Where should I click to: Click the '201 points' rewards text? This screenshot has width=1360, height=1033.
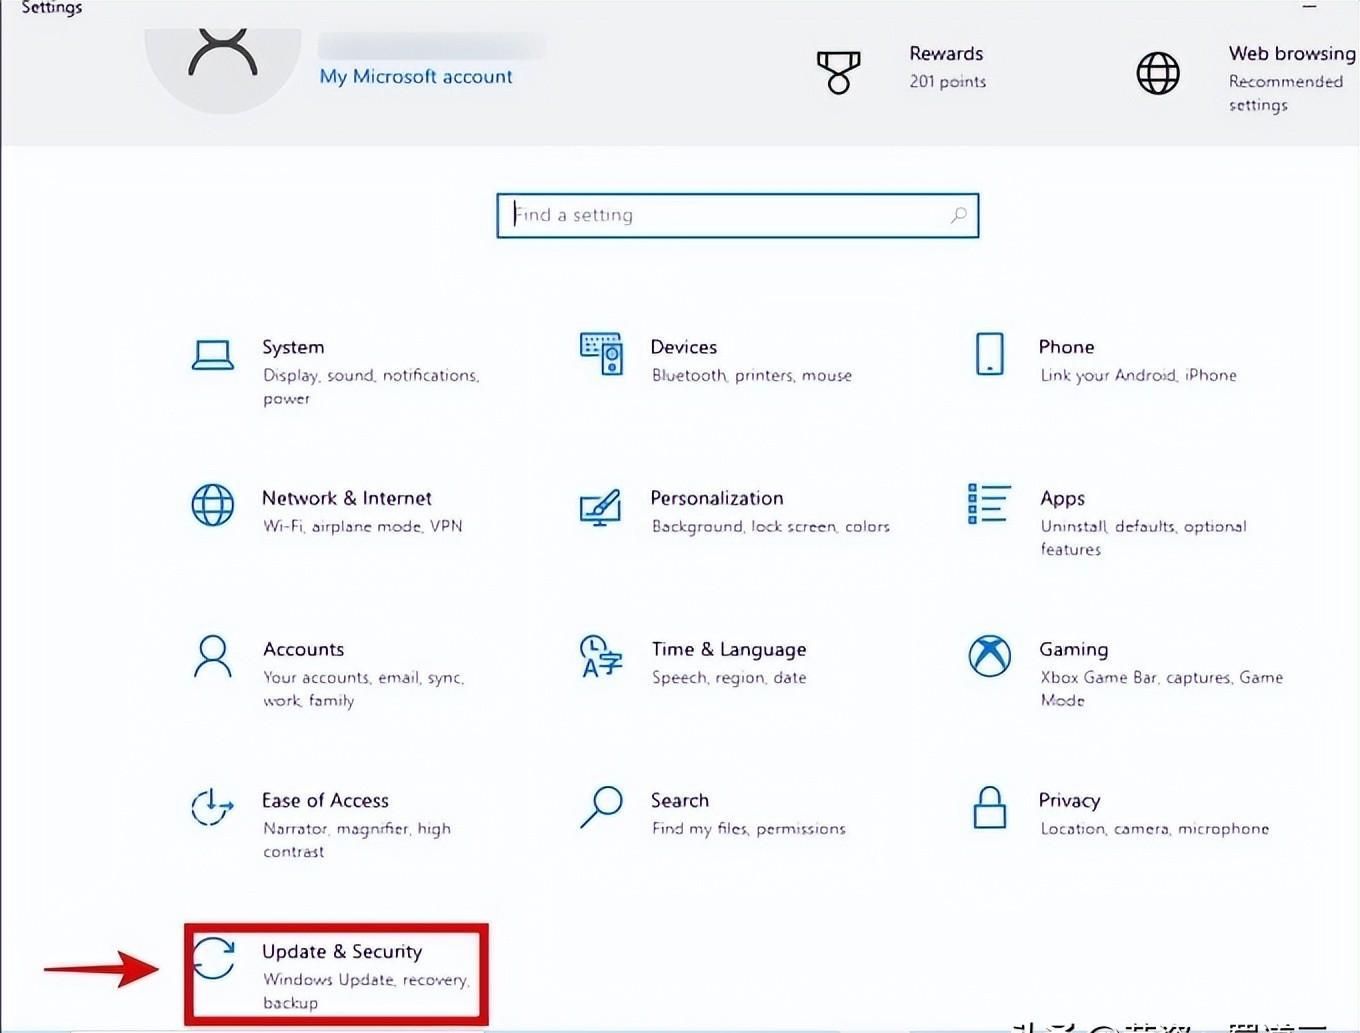[x=948, y=82]
